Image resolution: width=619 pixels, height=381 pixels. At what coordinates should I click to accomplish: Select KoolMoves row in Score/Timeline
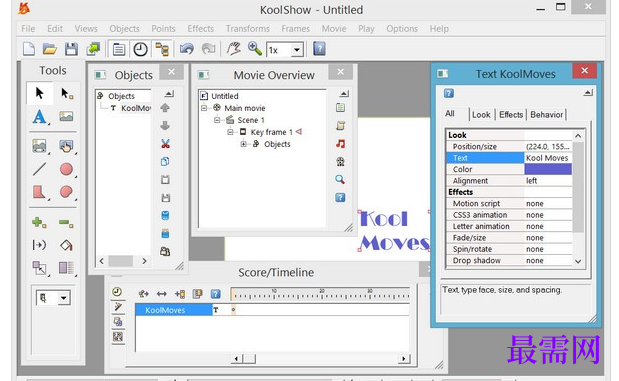click(173, 310)
